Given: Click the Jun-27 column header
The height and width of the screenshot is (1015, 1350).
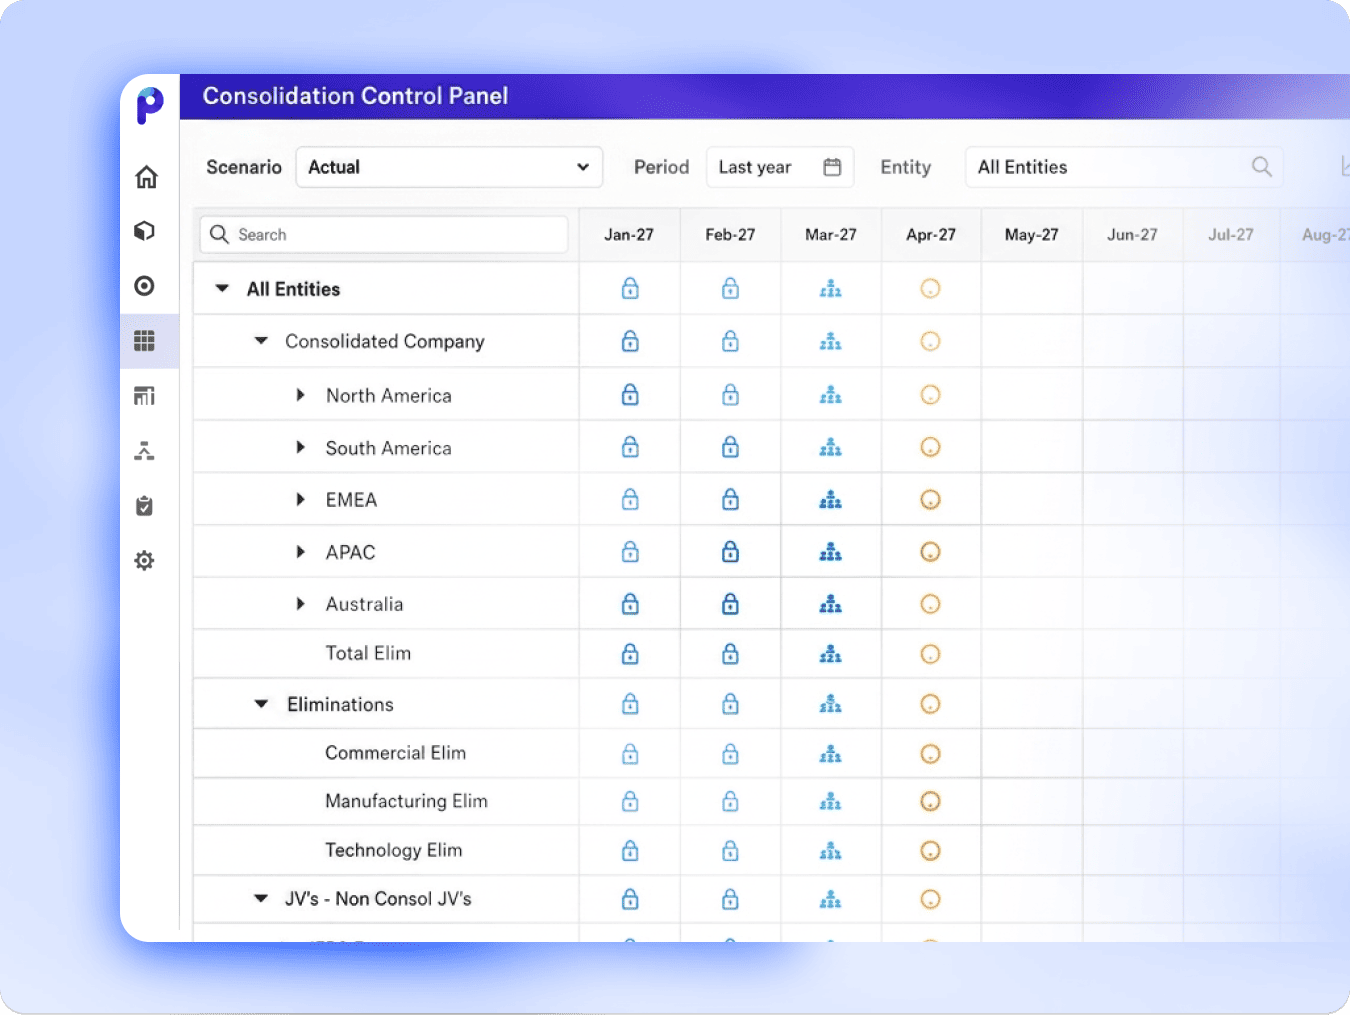Looking at the screenshot, I should coord(1132,235).
